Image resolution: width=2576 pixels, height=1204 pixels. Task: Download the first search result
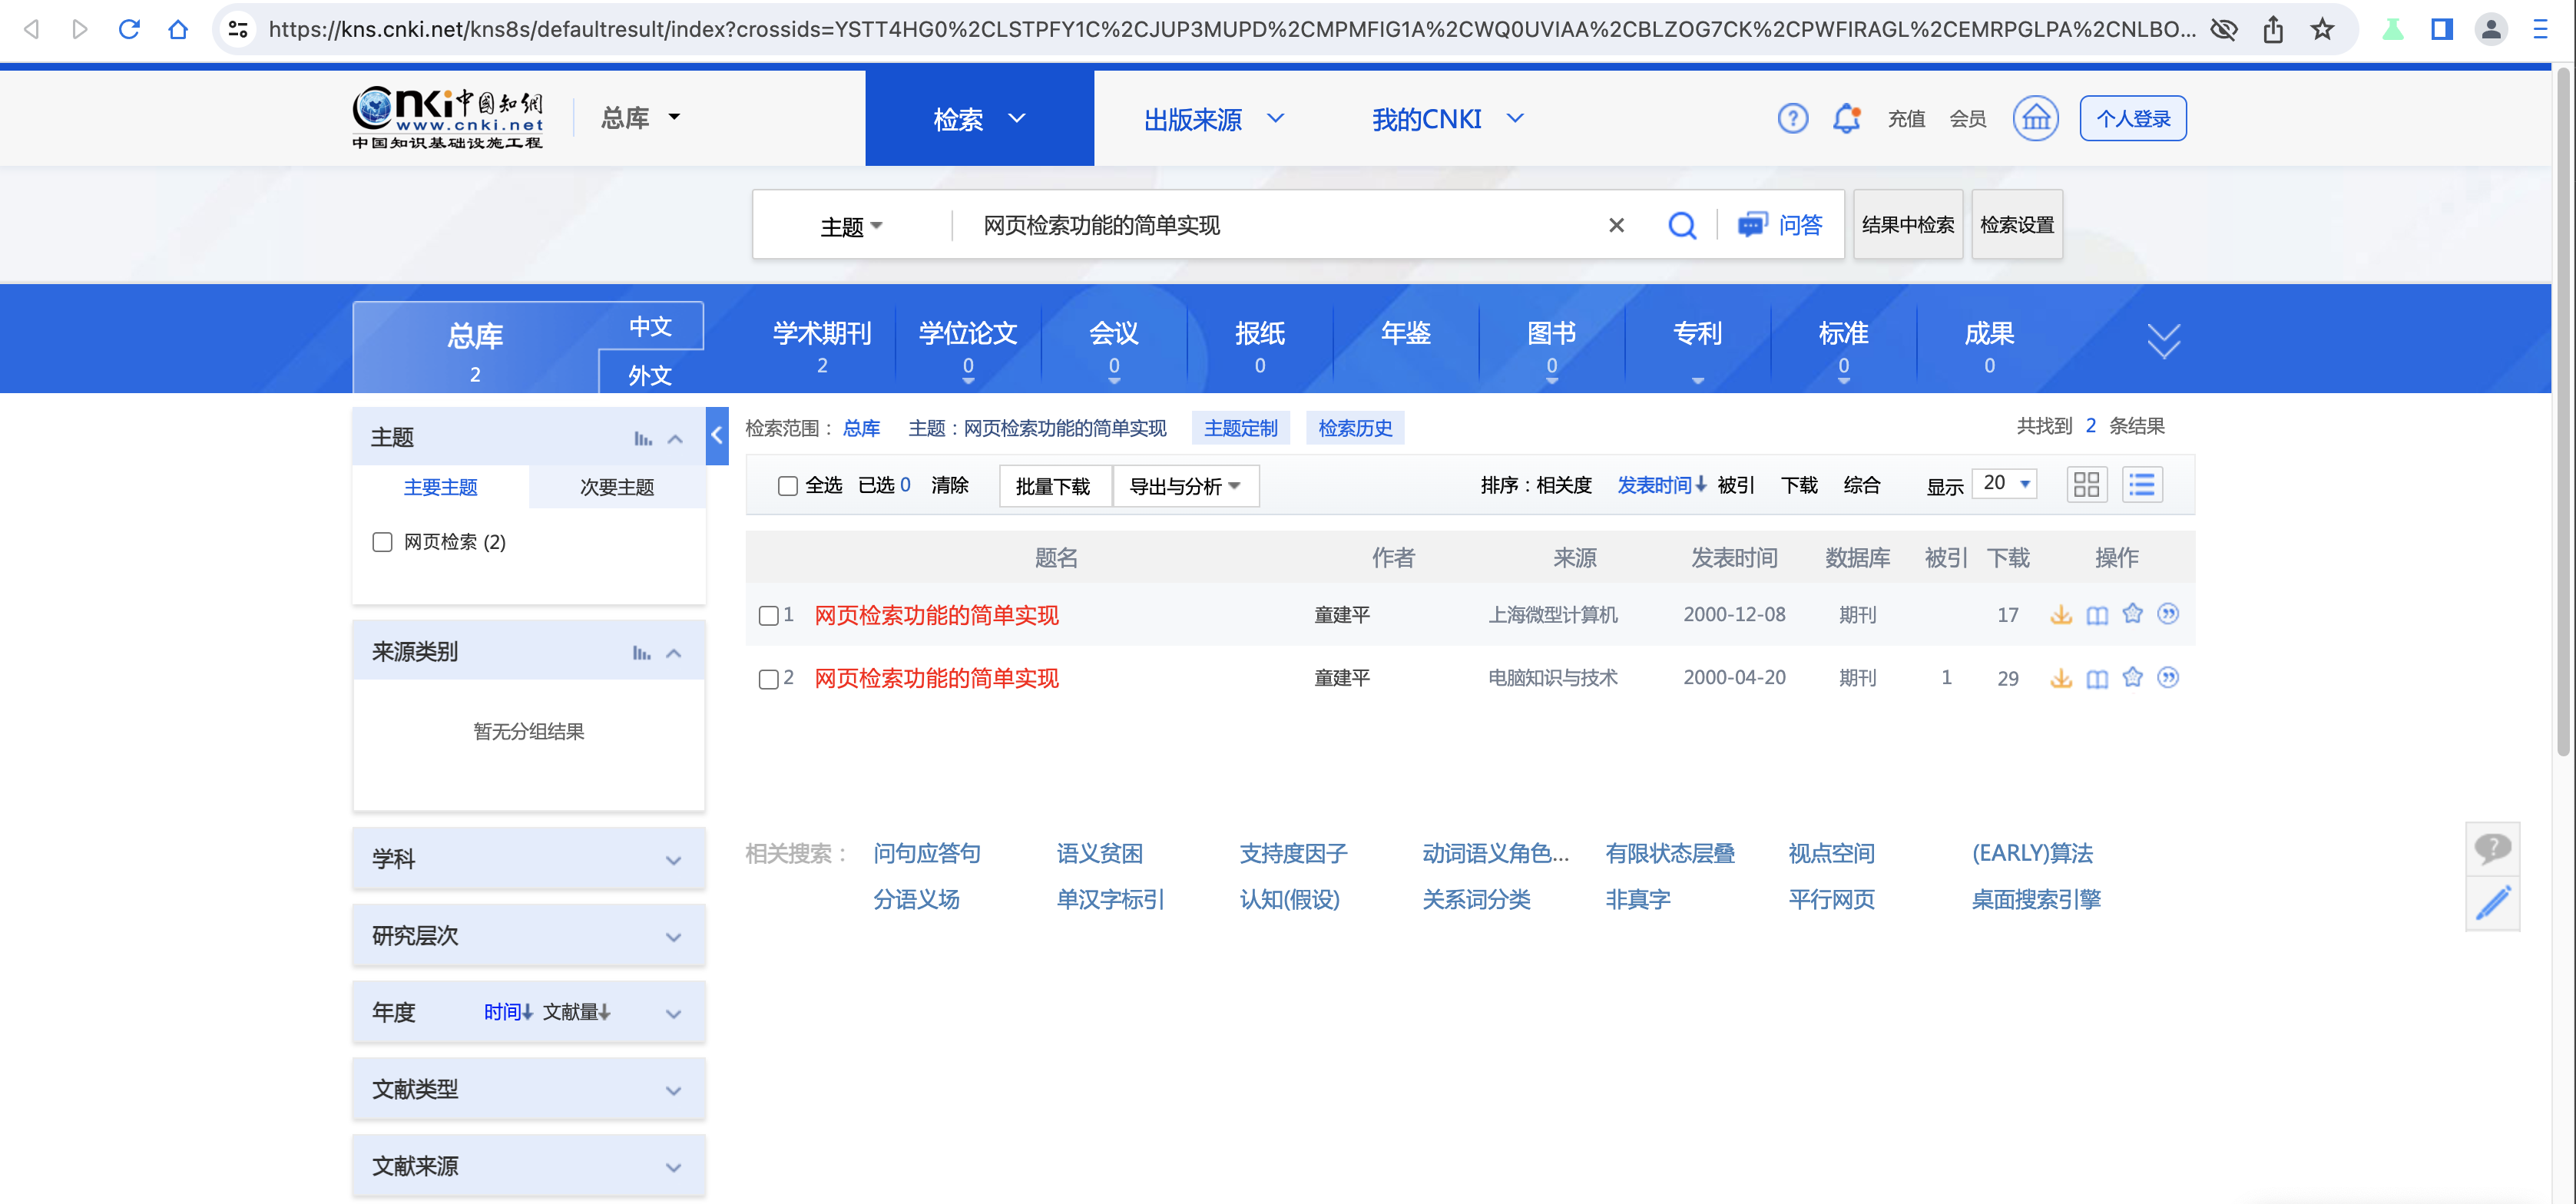(2061, 615)
